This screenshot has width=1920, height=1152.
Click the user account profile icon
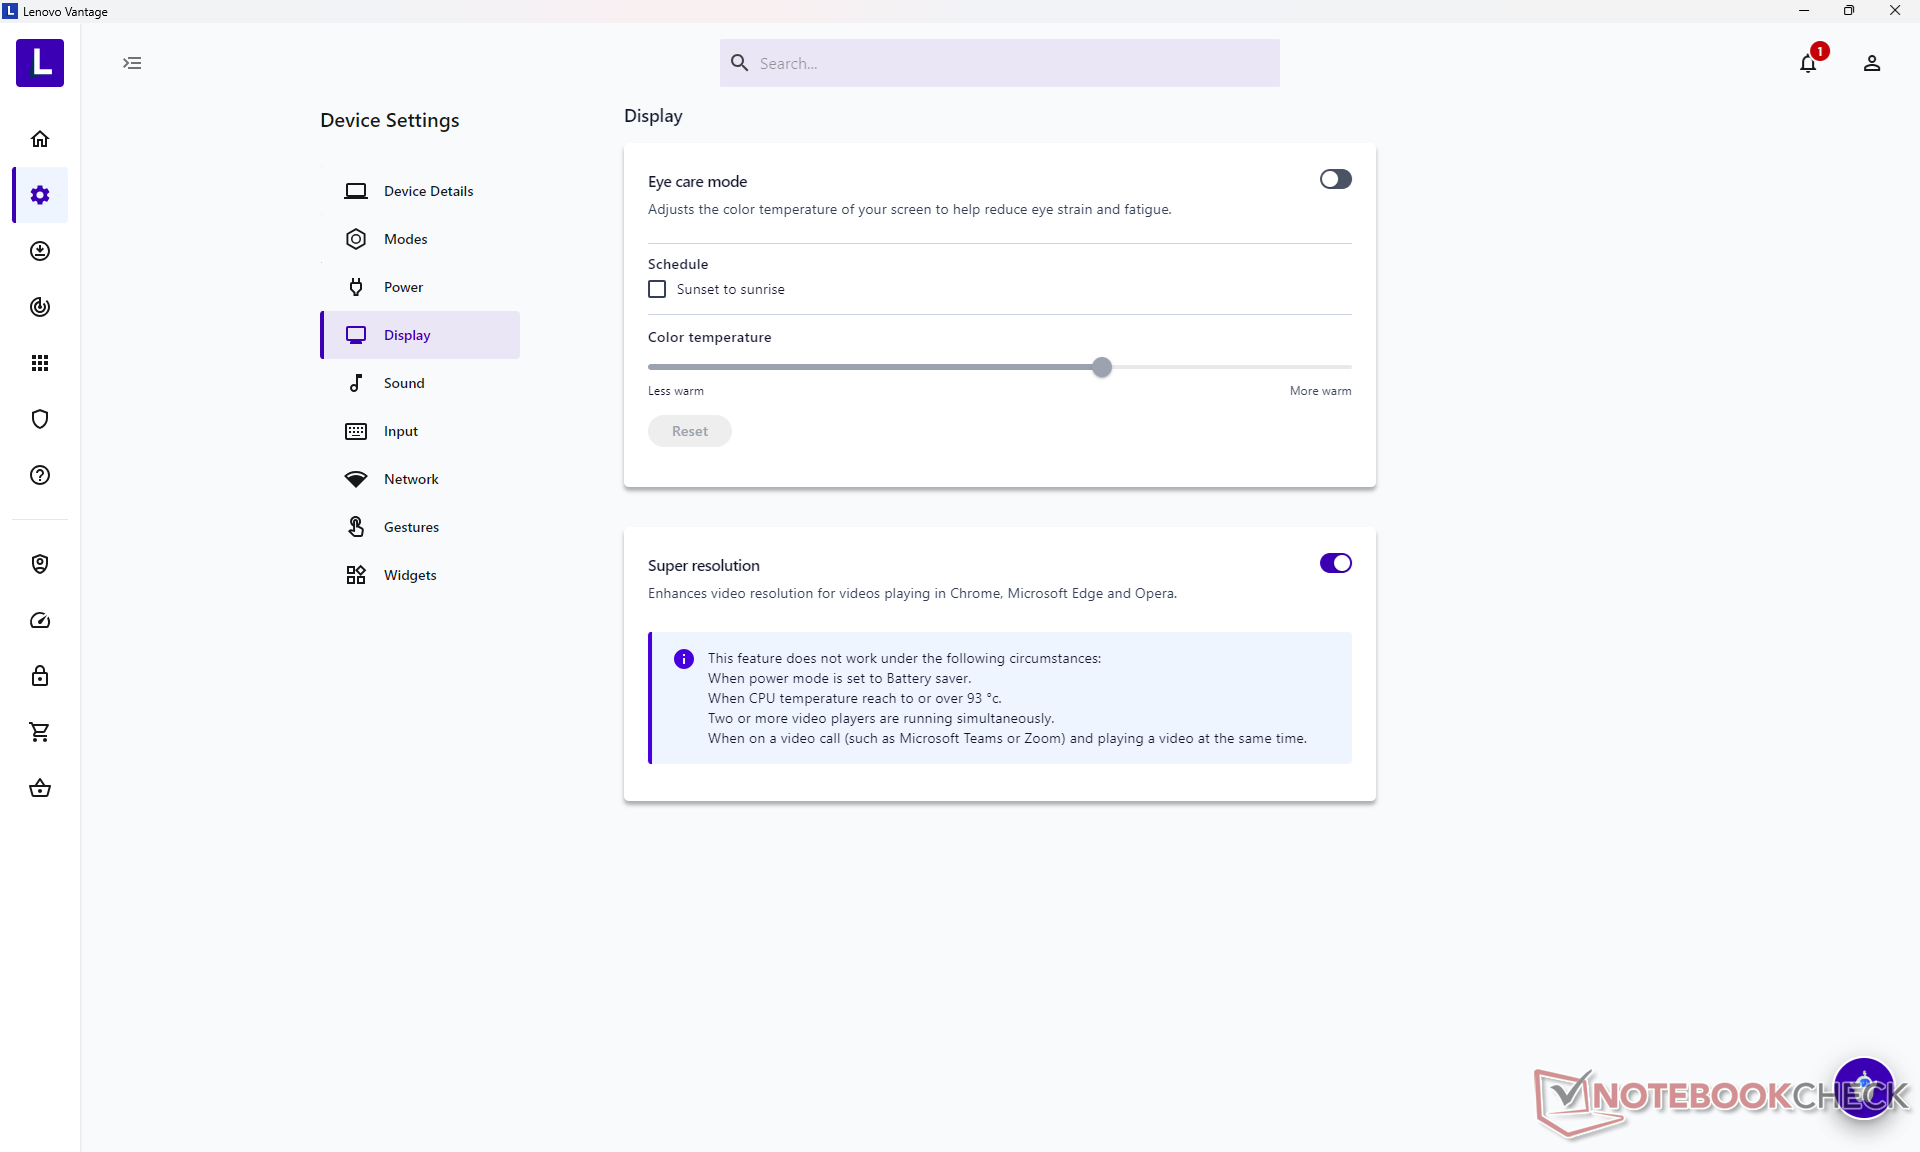click(1872, 63)
